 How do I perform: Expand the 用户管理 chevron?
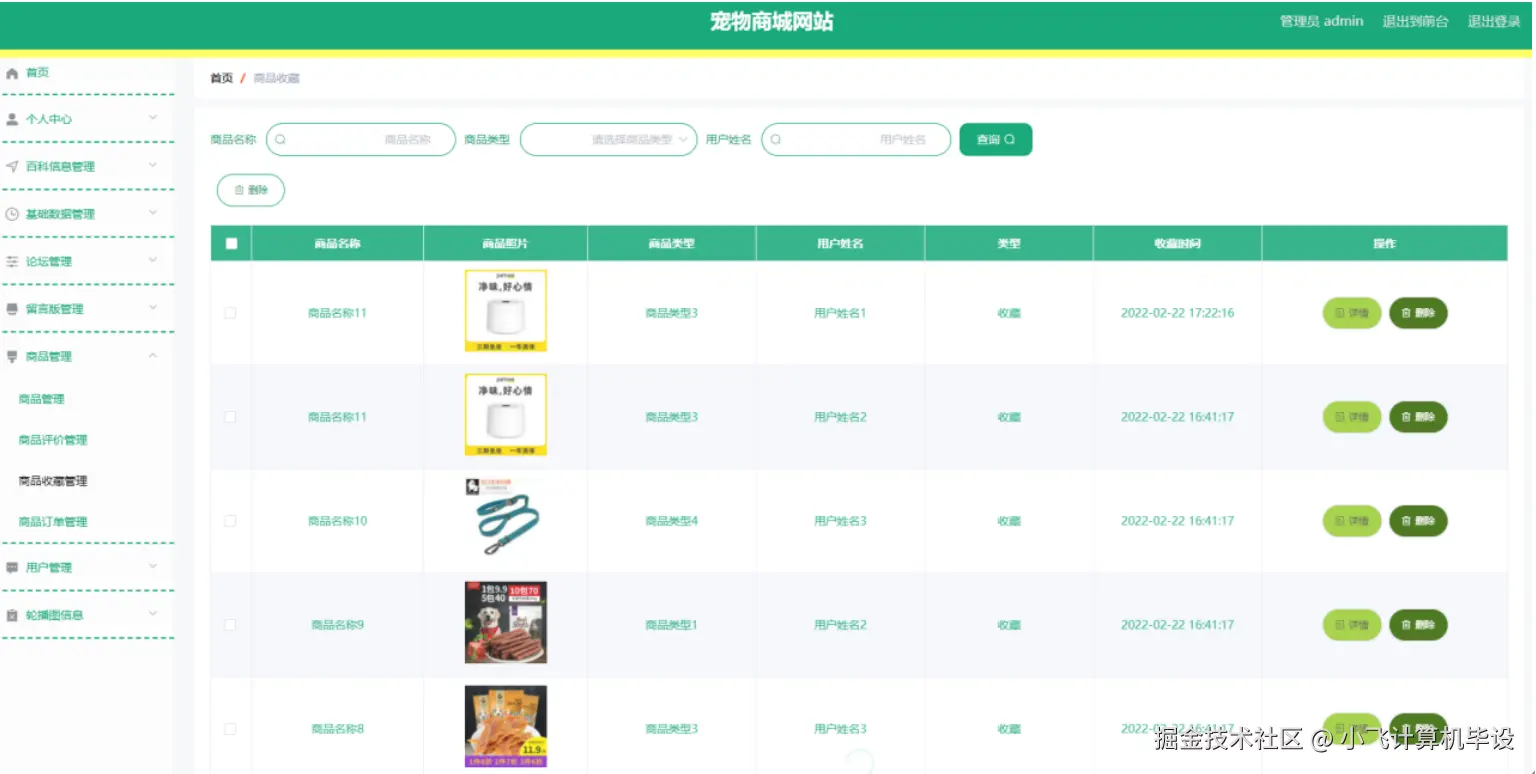[153, 566]
